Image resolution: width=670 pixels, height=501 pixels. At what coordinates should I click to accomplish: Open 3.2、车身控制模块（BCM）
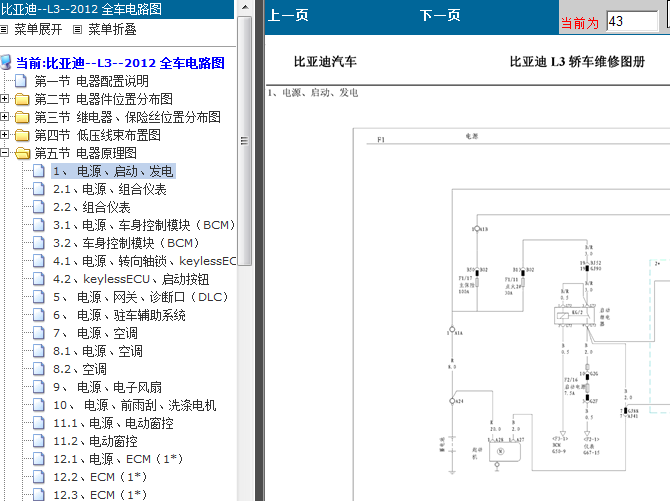click(x=126, y=243)
